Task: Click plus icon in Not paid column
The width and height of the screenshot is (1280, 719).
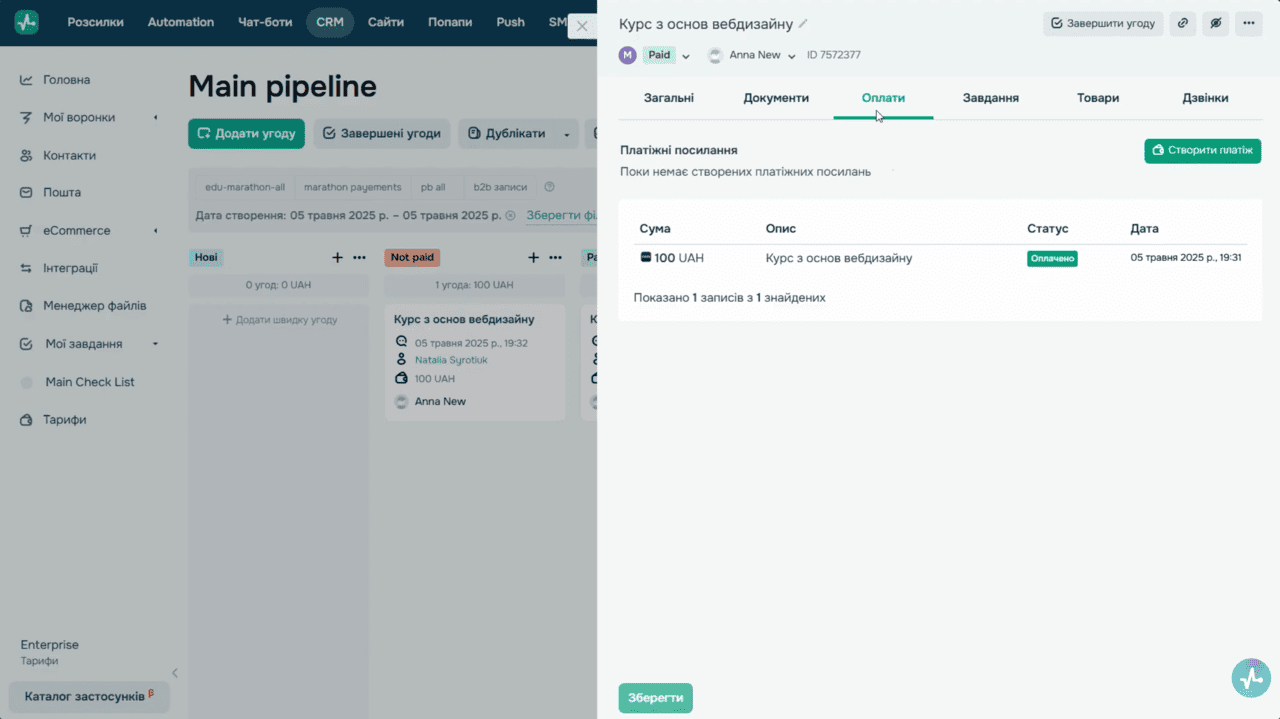Action: pyautogui.click(x=533, y=257)
